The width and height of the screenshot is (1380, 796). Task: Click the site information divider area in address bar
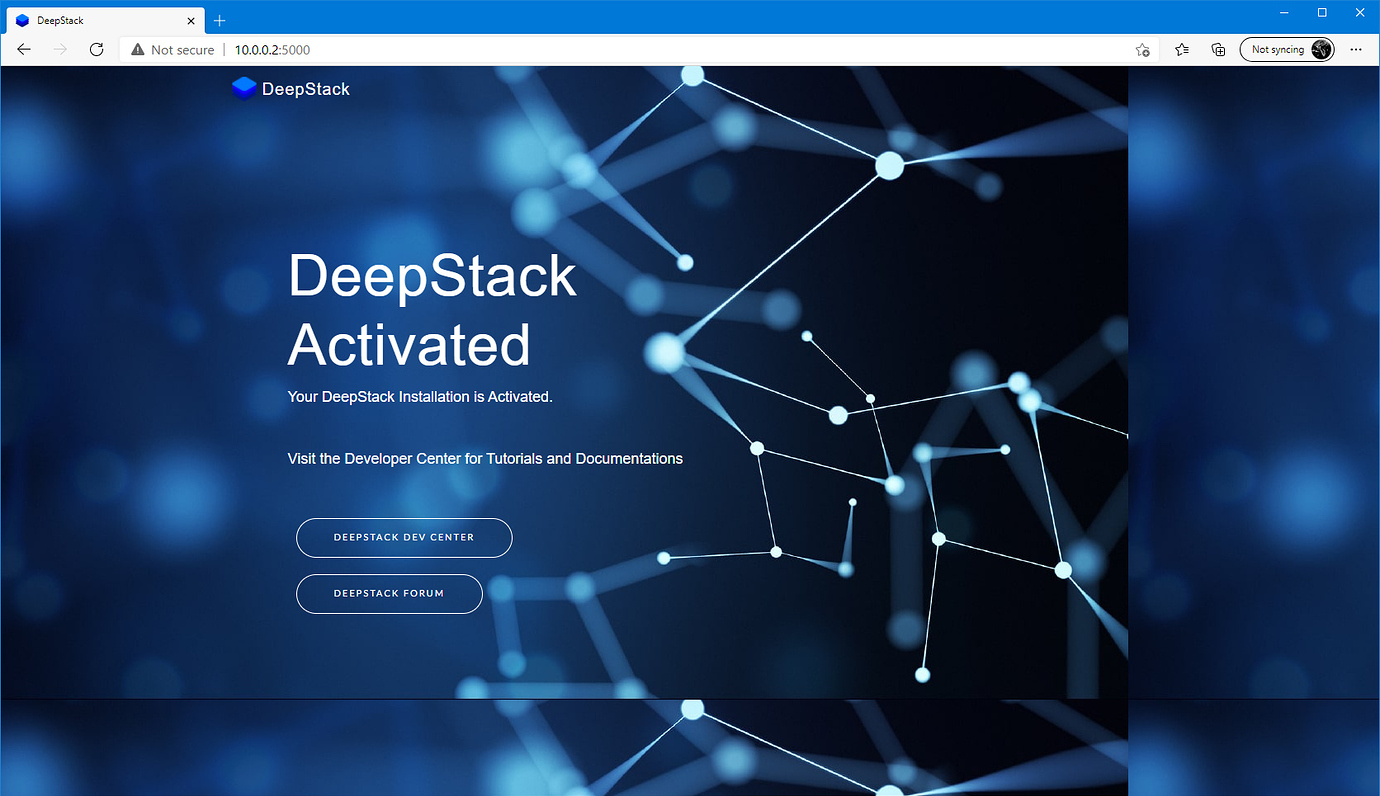point(222,49)
